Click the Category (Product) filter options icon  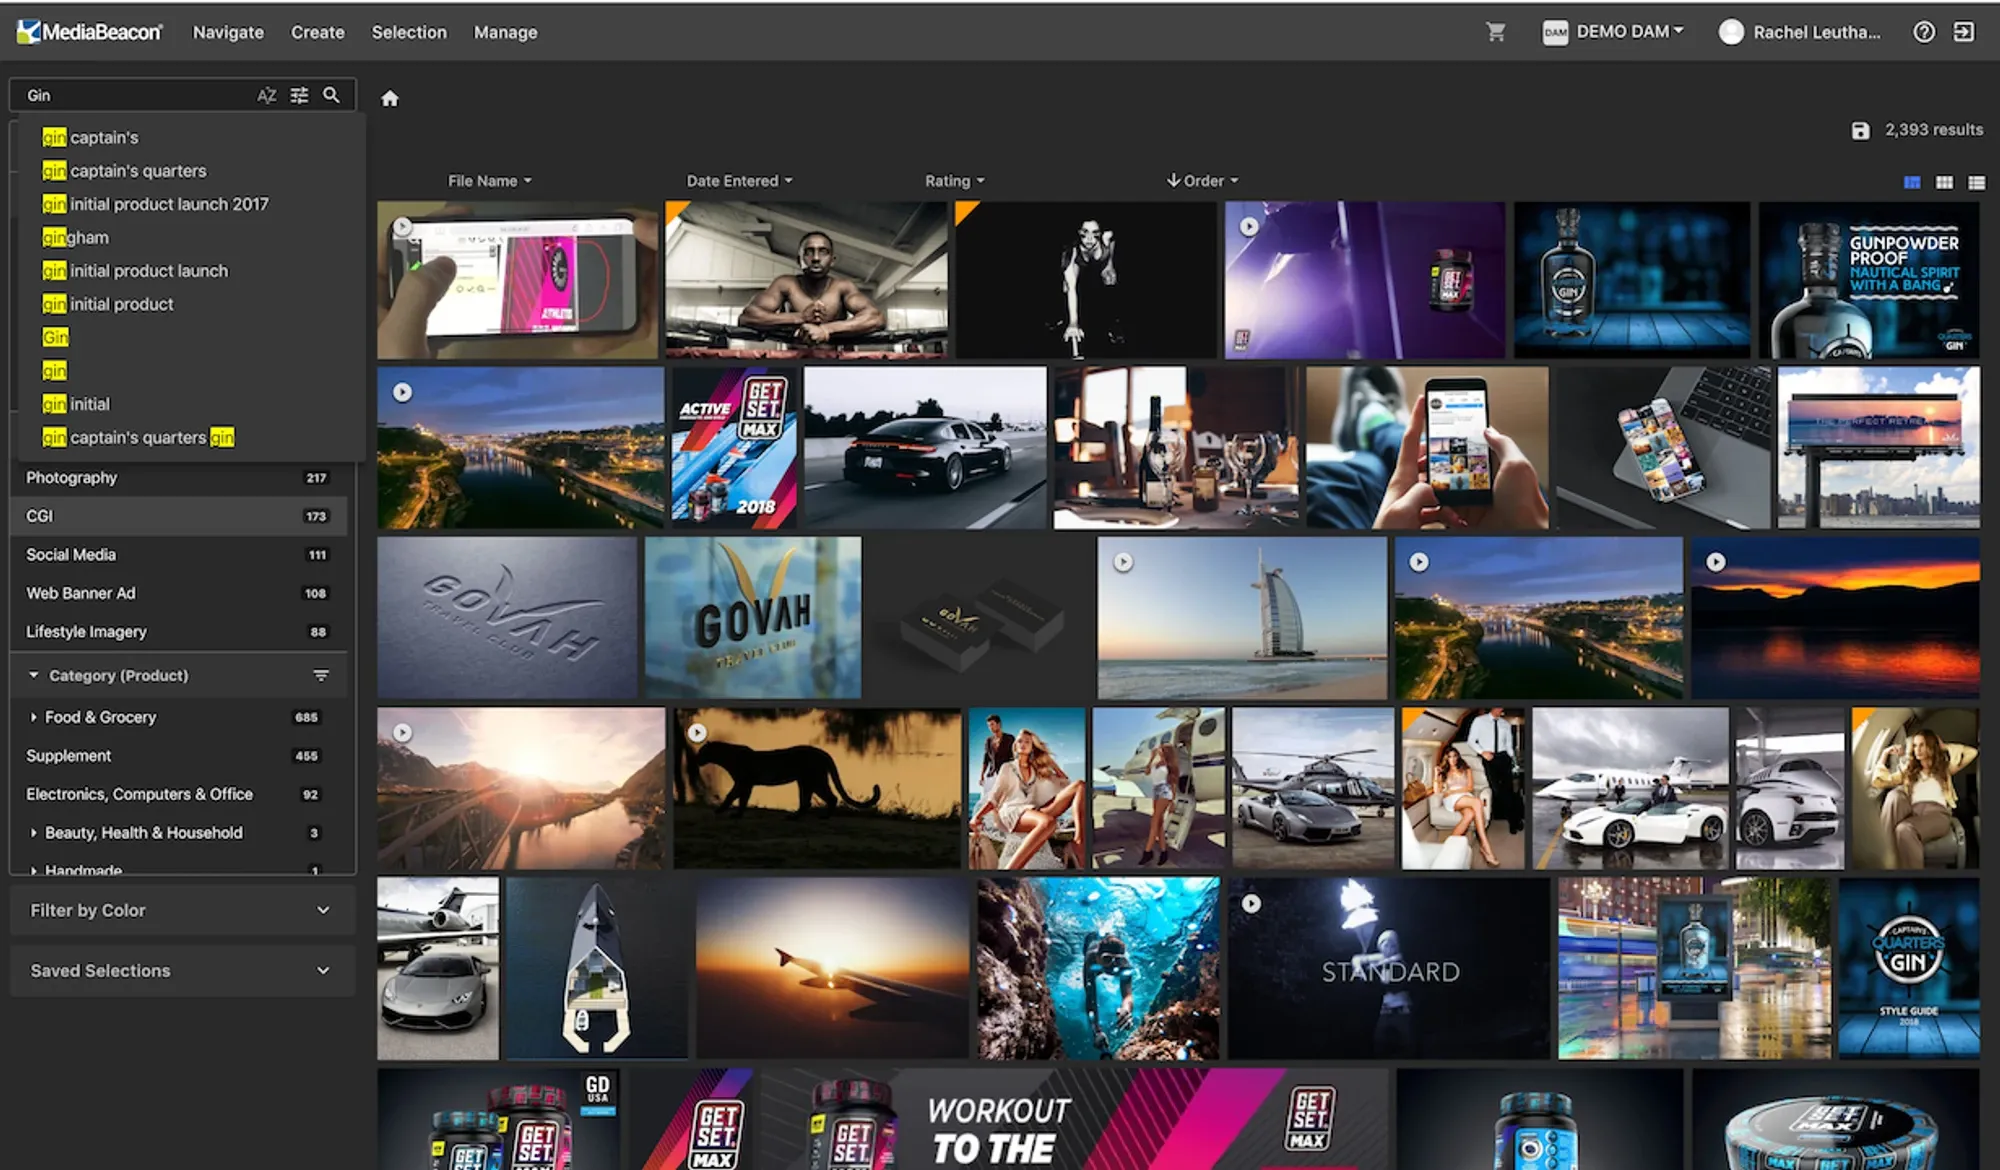point(321,675)
